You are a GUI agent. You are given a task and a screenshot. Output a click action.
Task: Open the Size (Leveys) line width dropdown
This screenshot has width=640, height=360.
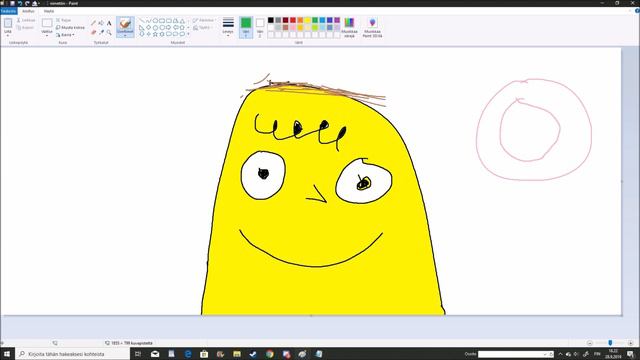pyautogui.click(x=228, y=27)
